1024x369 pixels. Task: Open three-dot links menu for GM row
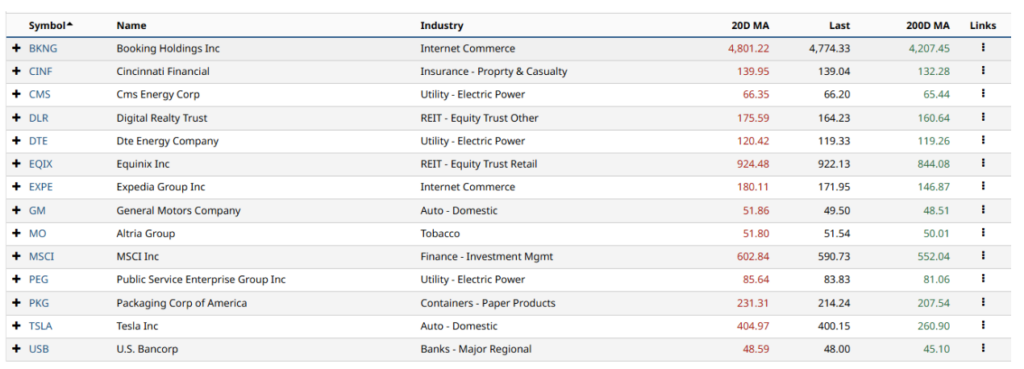point(983,210)
